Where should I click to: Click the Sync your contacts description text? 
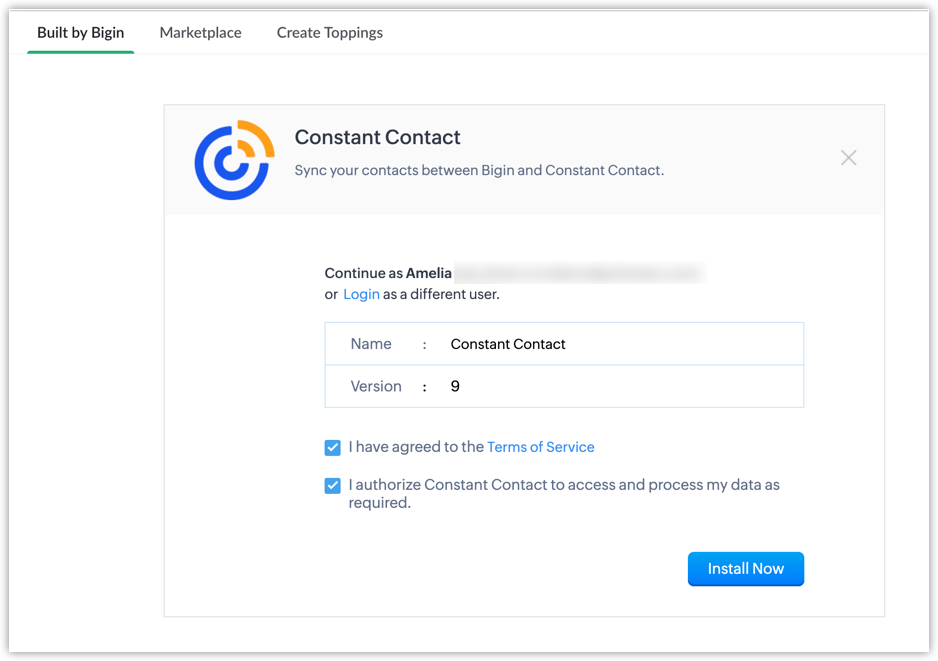point(479,170)
